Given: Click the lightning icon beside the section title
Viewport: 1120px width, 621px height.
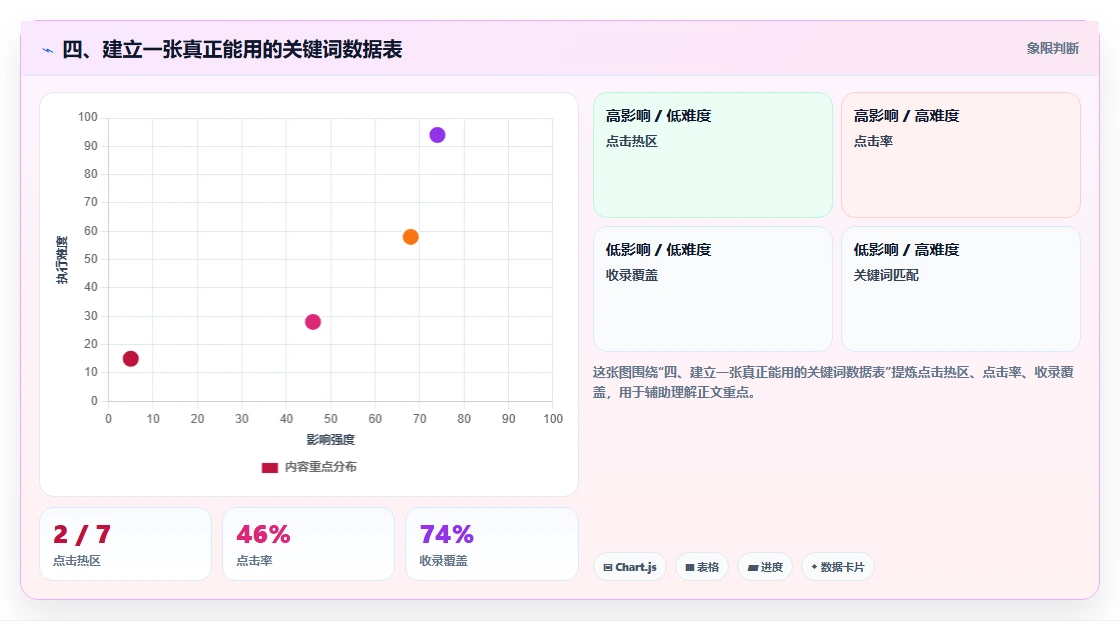Looking at the screenshot, I should (x=48, y=50).
